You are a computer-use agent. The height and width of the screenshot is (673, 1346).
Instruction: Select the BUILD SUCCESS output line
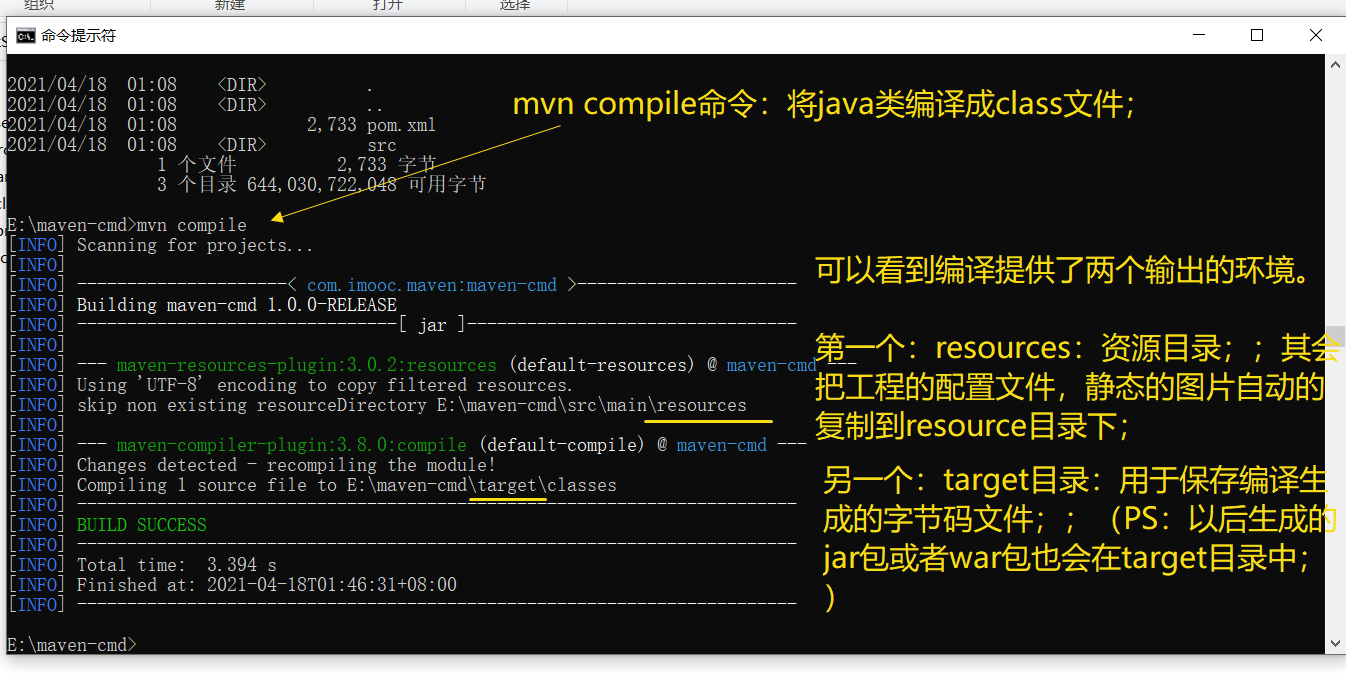(141, 524)
